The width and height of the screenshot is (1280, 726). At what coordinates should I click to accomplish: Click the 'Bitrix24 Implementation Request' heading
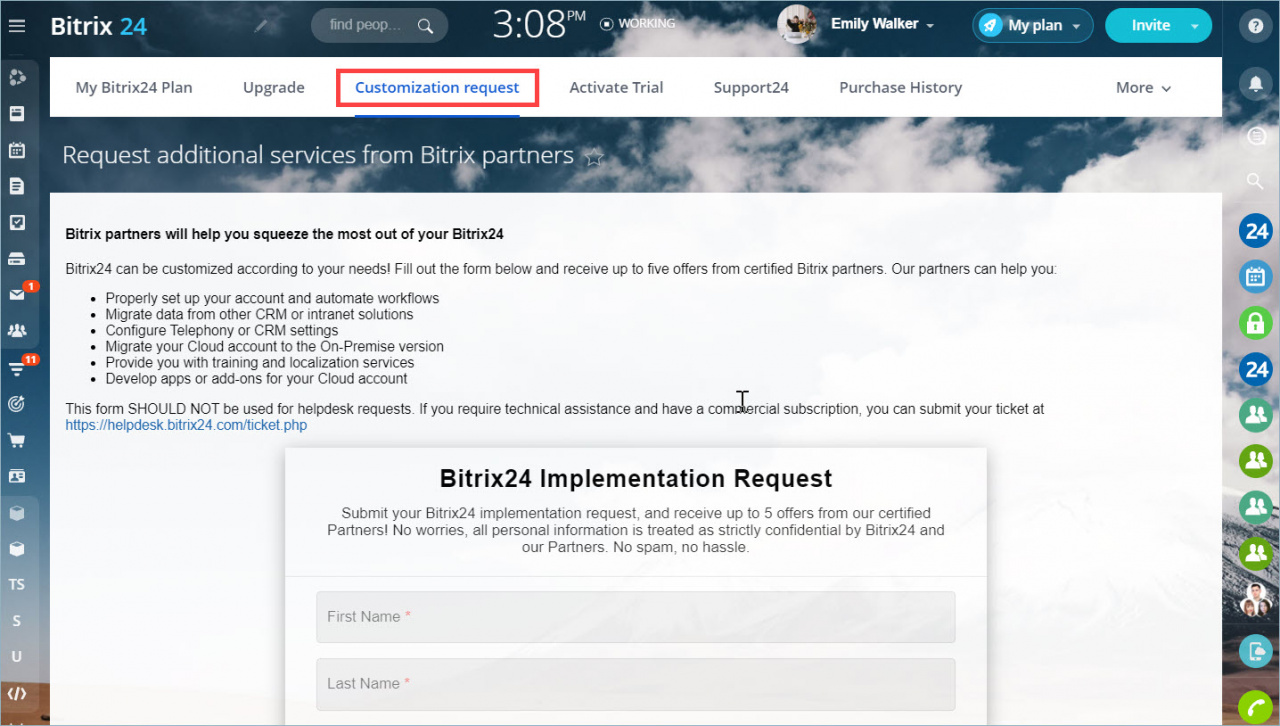point(636,479)
